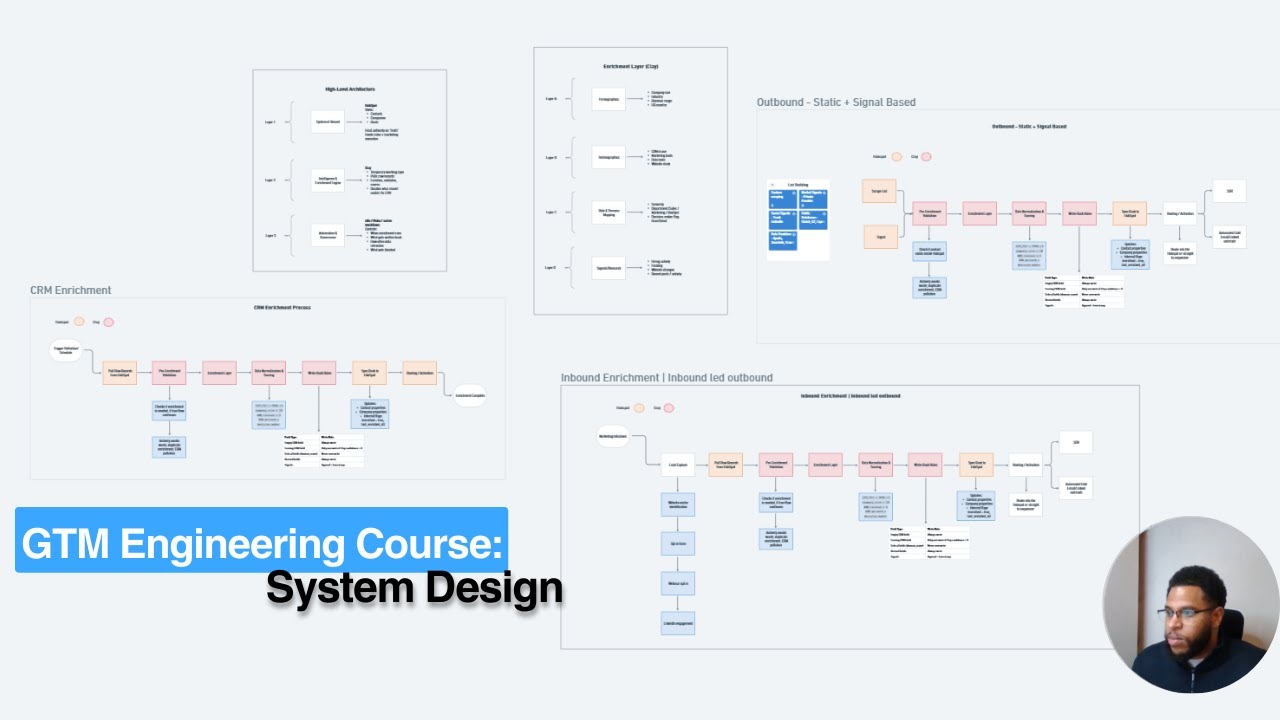Viewport: 1280px width, 720px height.
Task: Select the Inbound Enrichment | Inbound led outbound frame title
Action: [667, 378]
